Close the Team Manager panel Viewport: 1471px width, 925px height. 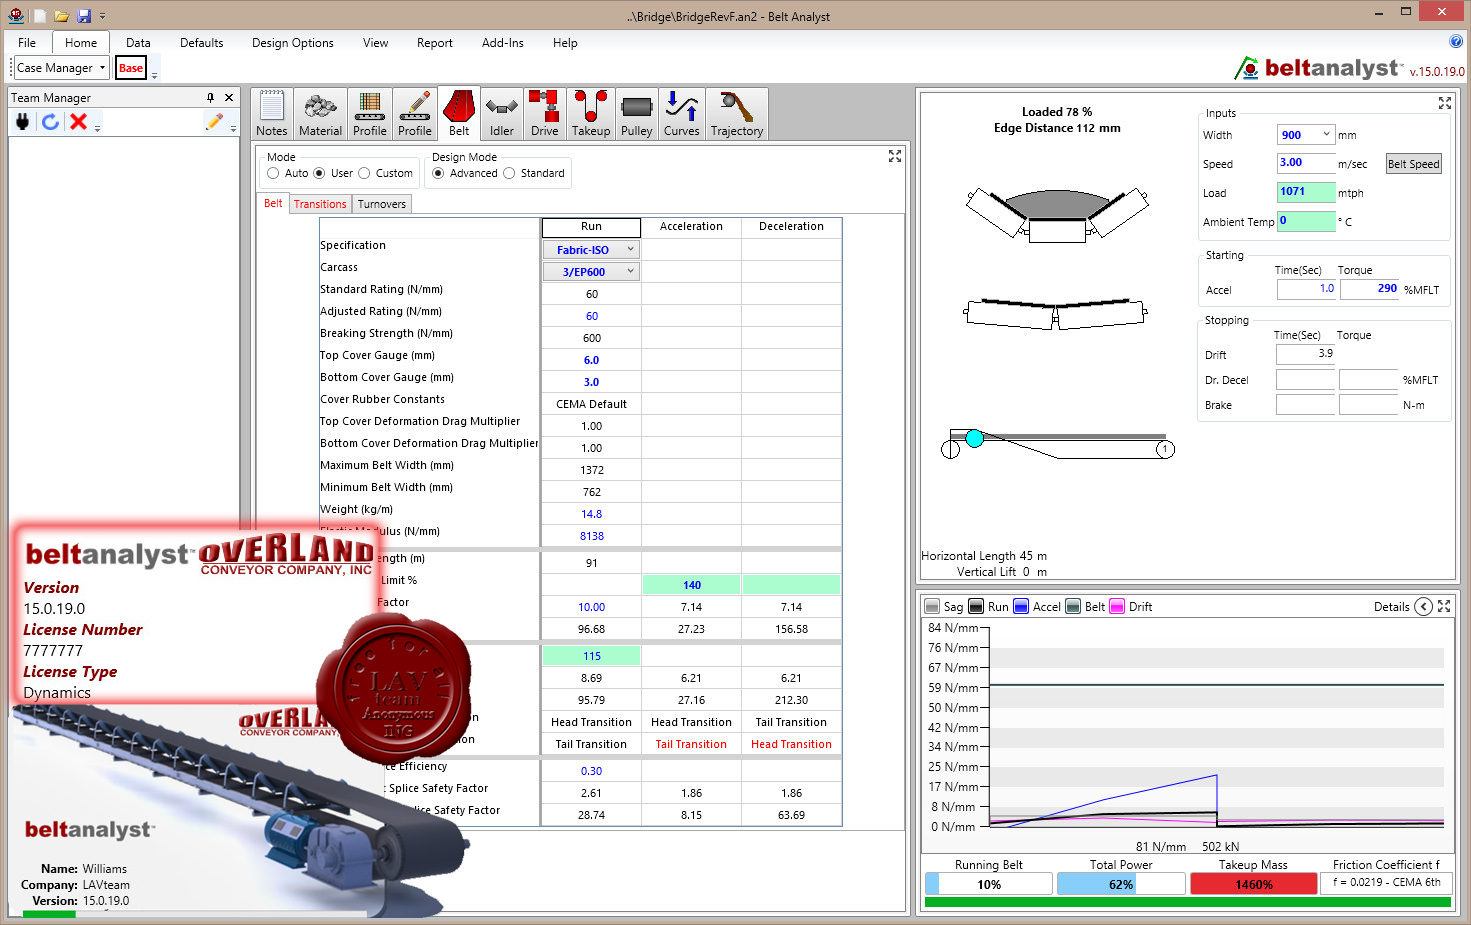pyautogui.click(x=229, y=97)
